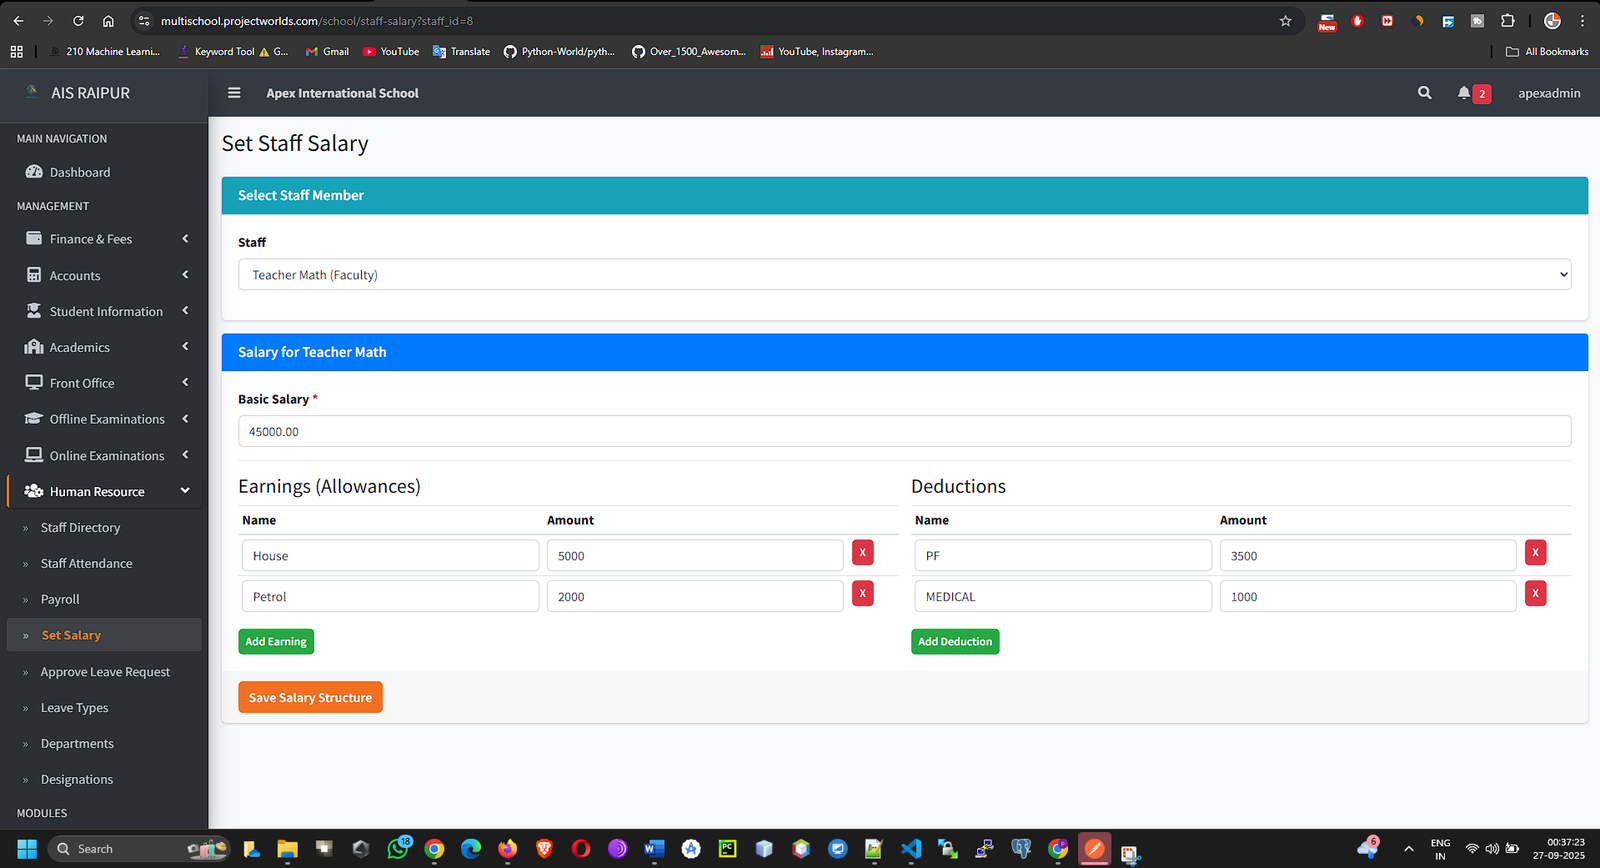Open the search magnifier in header
Screen dimensions: 1600x868
pos(1424,93)
